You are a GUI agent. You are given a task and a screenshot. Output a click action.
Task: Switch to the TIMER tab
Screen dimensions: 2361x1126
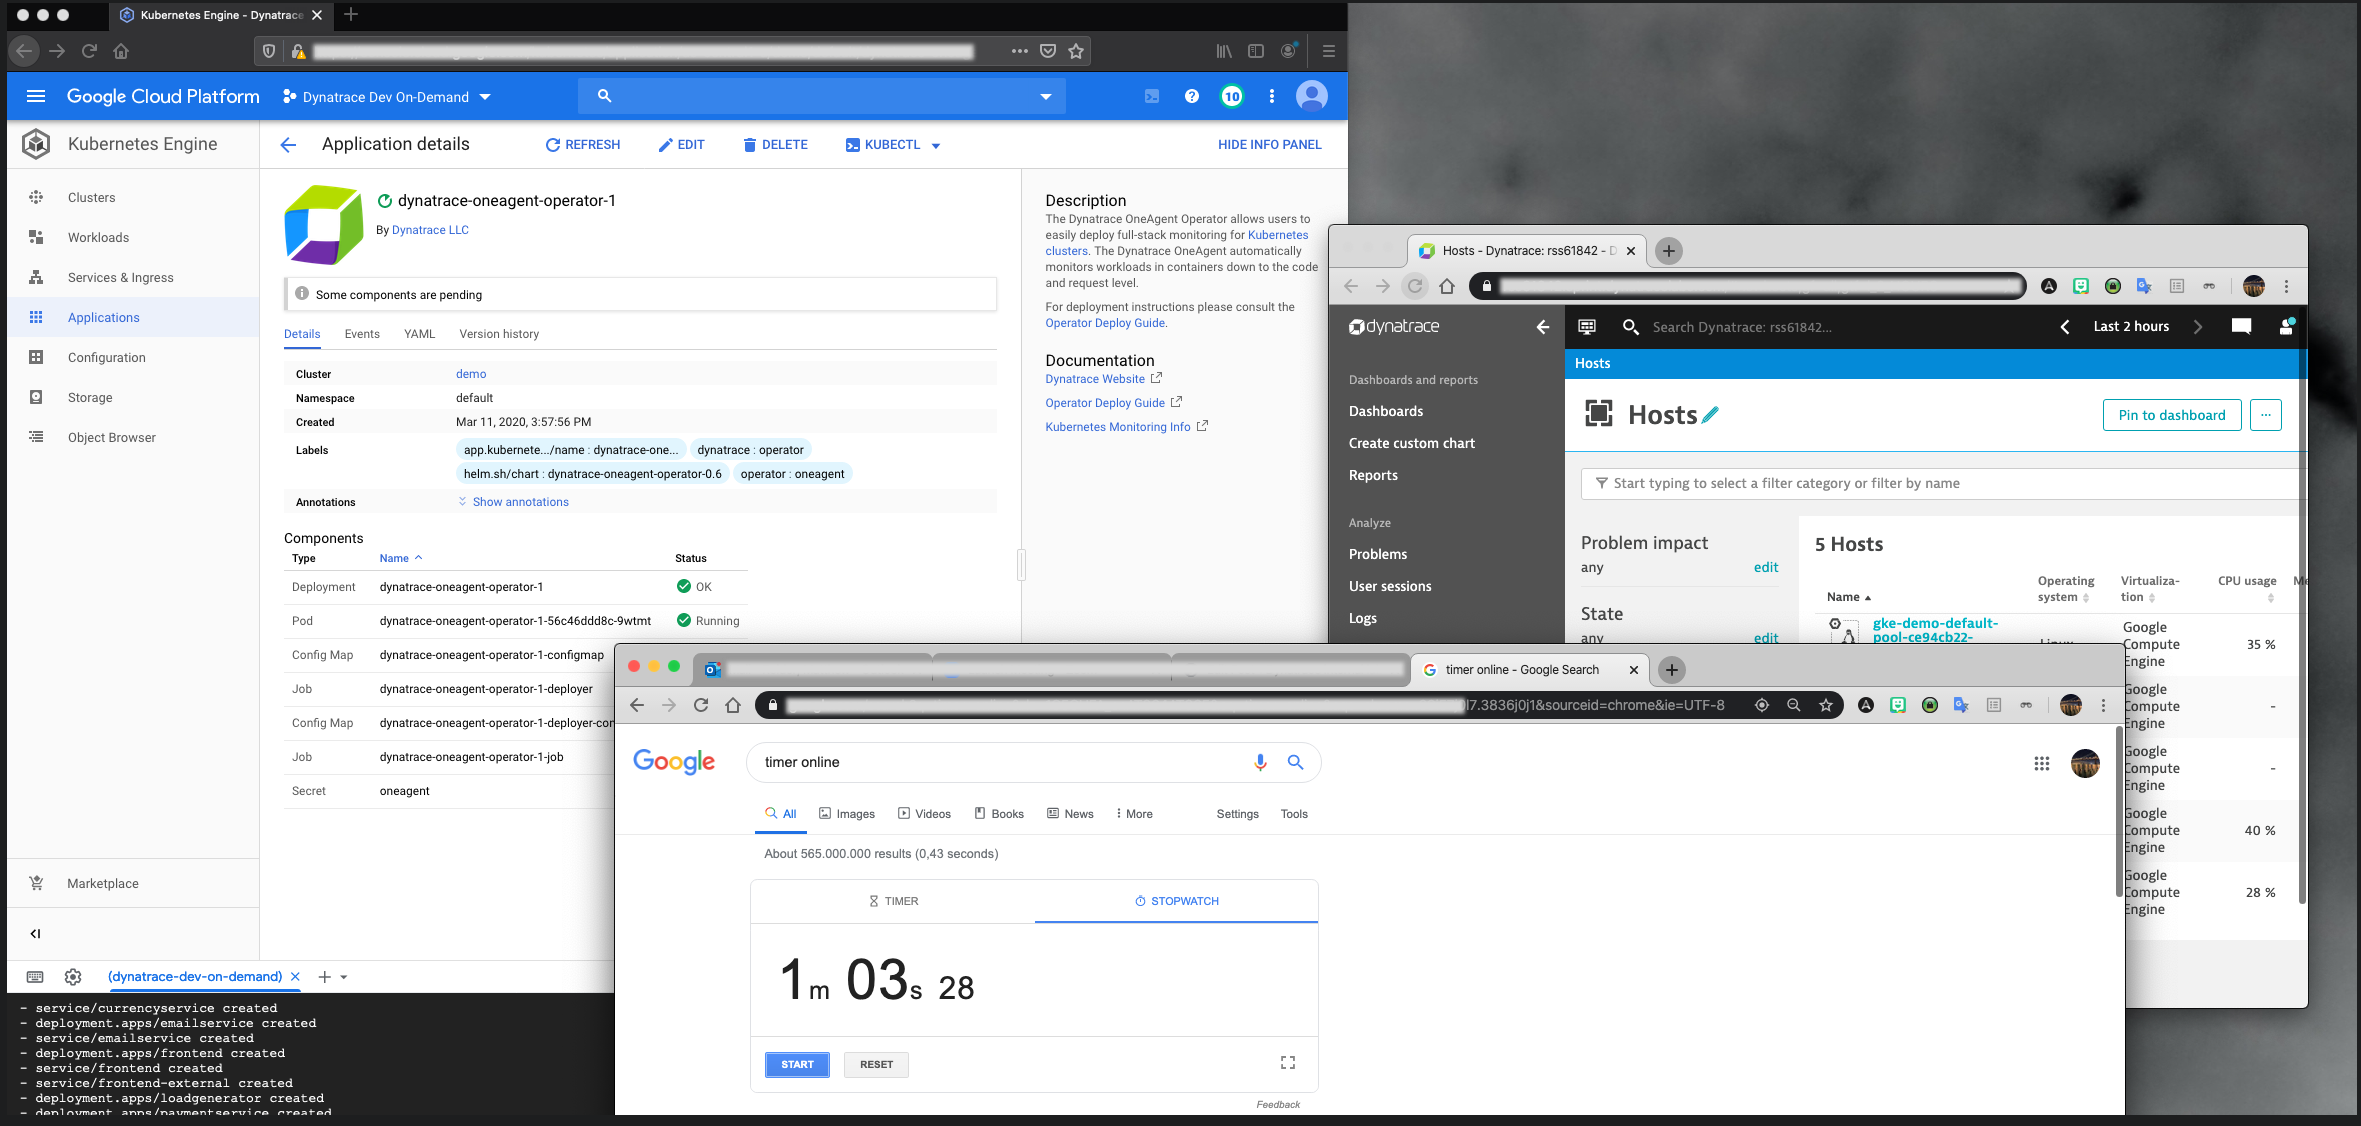point(893,901)
